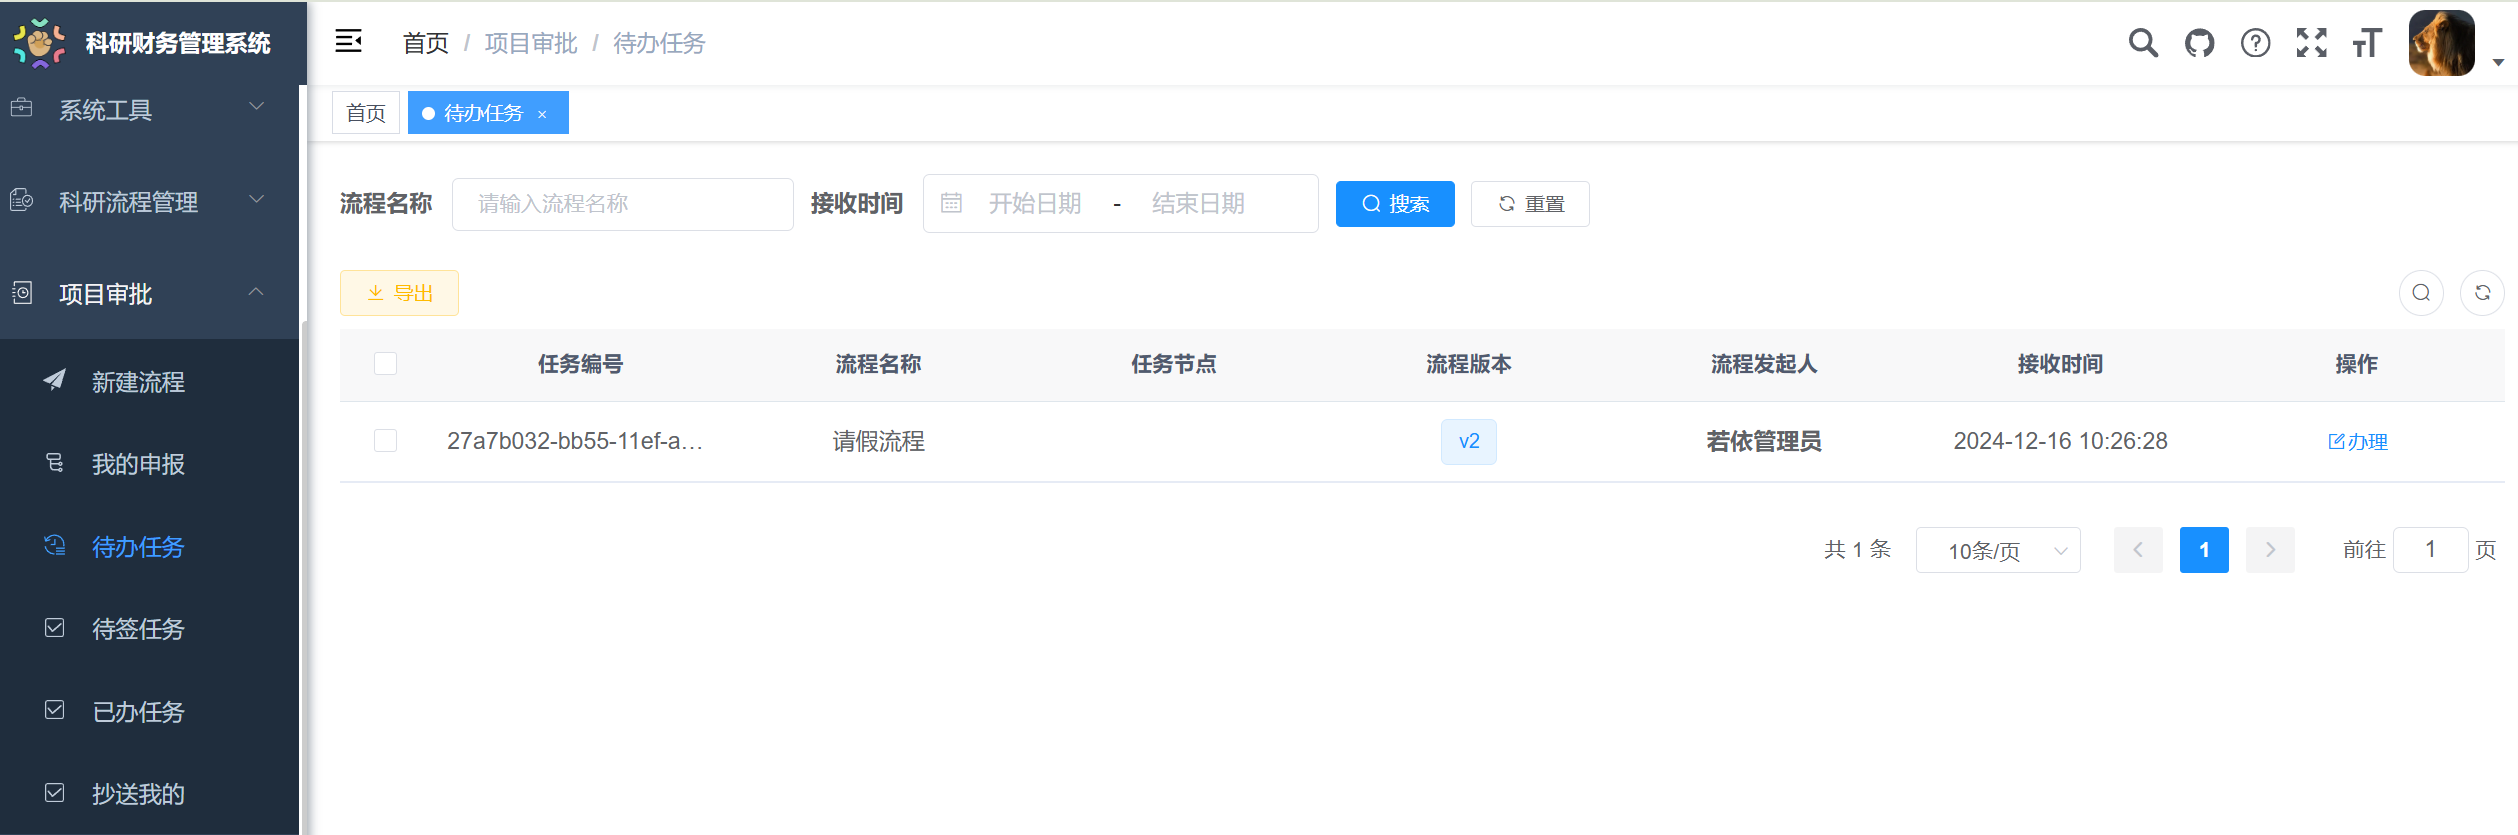Click the 办理 link in the task row

2358,442
